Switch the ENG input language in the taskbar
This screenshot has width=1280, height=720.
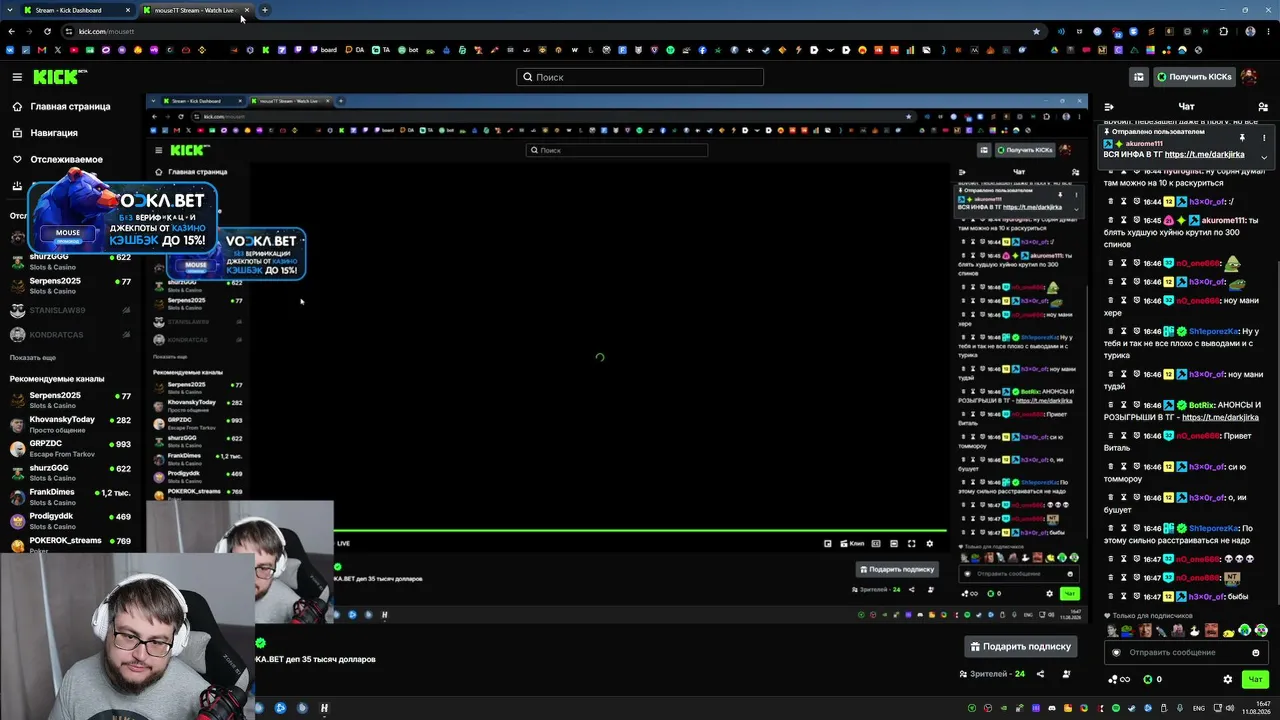[1199, 708]
